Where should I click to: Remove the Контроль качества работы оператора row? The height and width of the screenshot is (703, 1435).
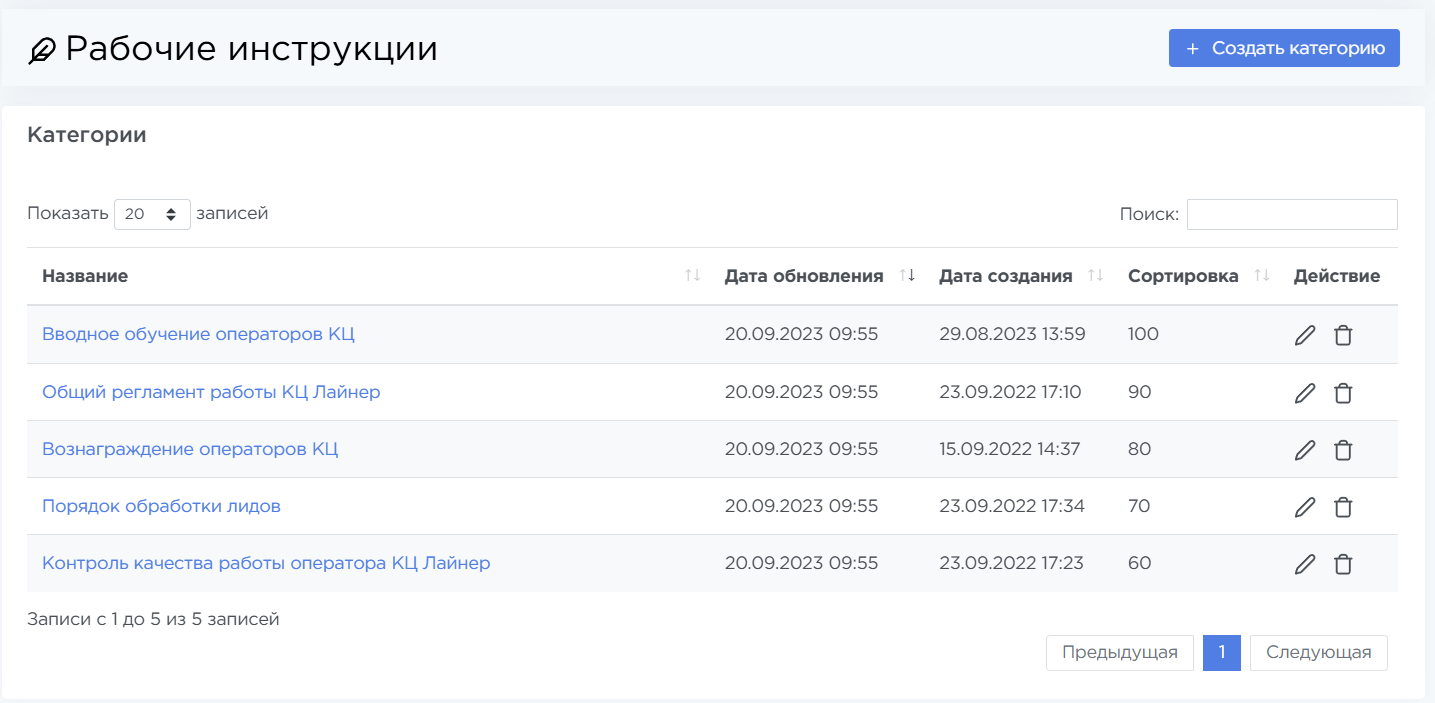(x=1343, y=564)
